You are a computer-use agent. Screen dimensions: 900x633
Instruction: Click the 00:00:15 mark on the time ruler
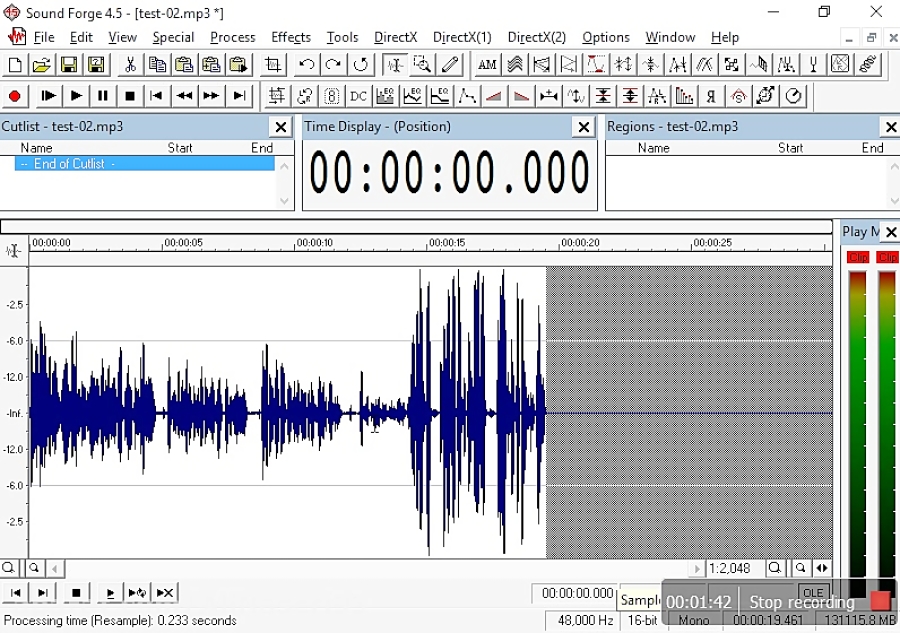click(447, 243)
